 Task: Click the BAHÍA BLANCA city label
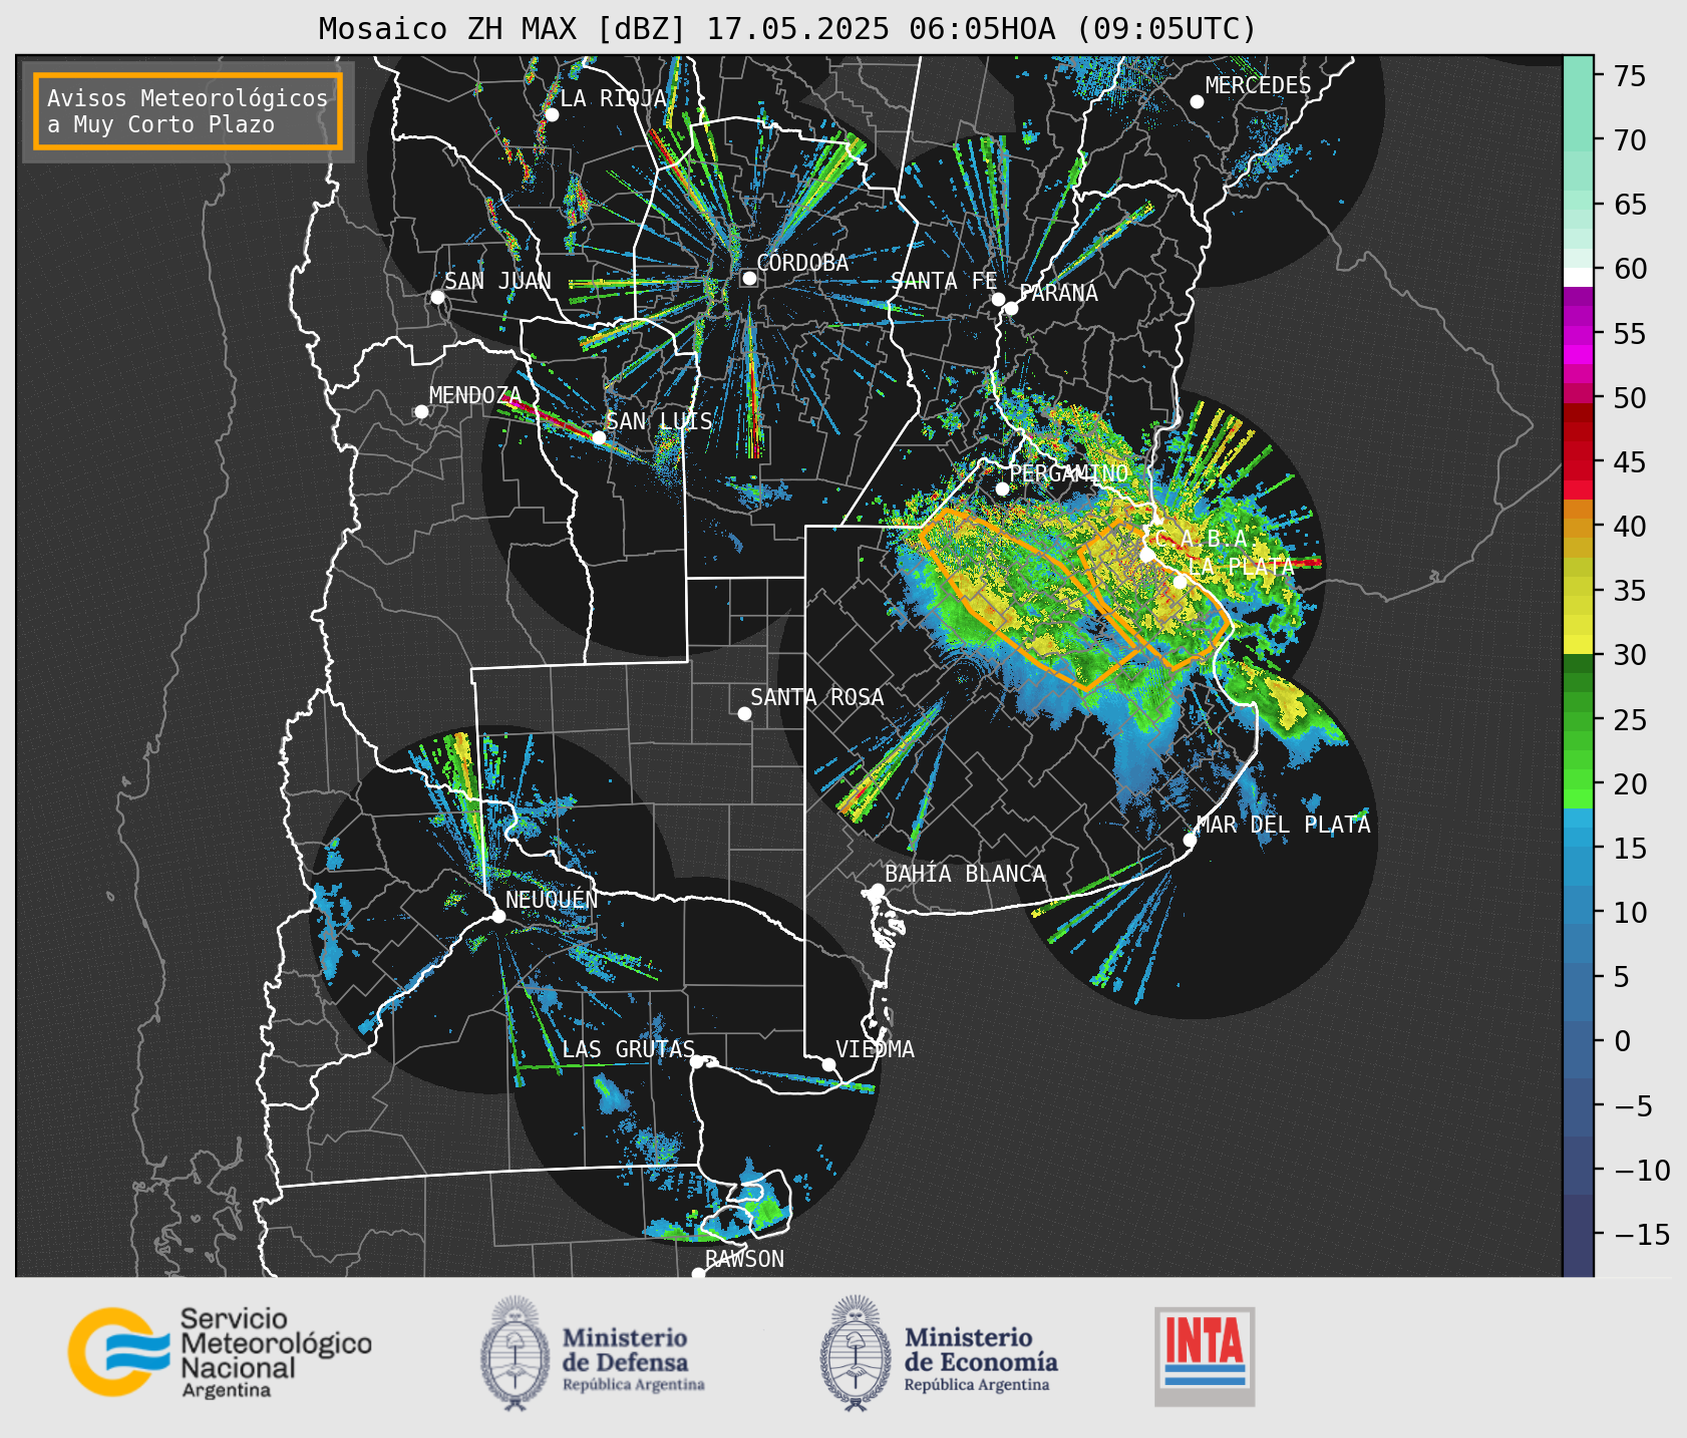pyautogui.click(x=965, y=874)
